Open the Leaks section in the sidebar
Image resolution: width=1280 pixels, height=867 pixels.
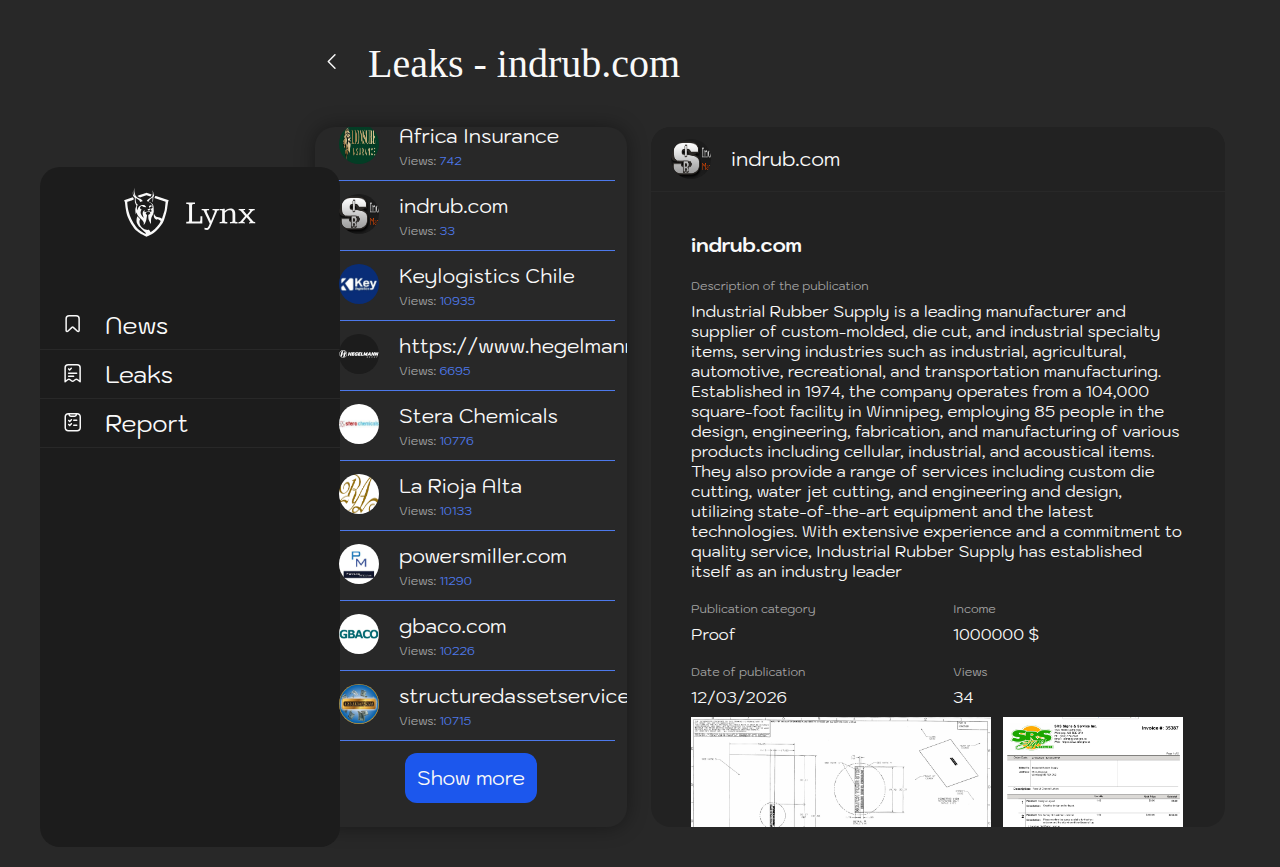pyautogui.click(x=139, y=375)
